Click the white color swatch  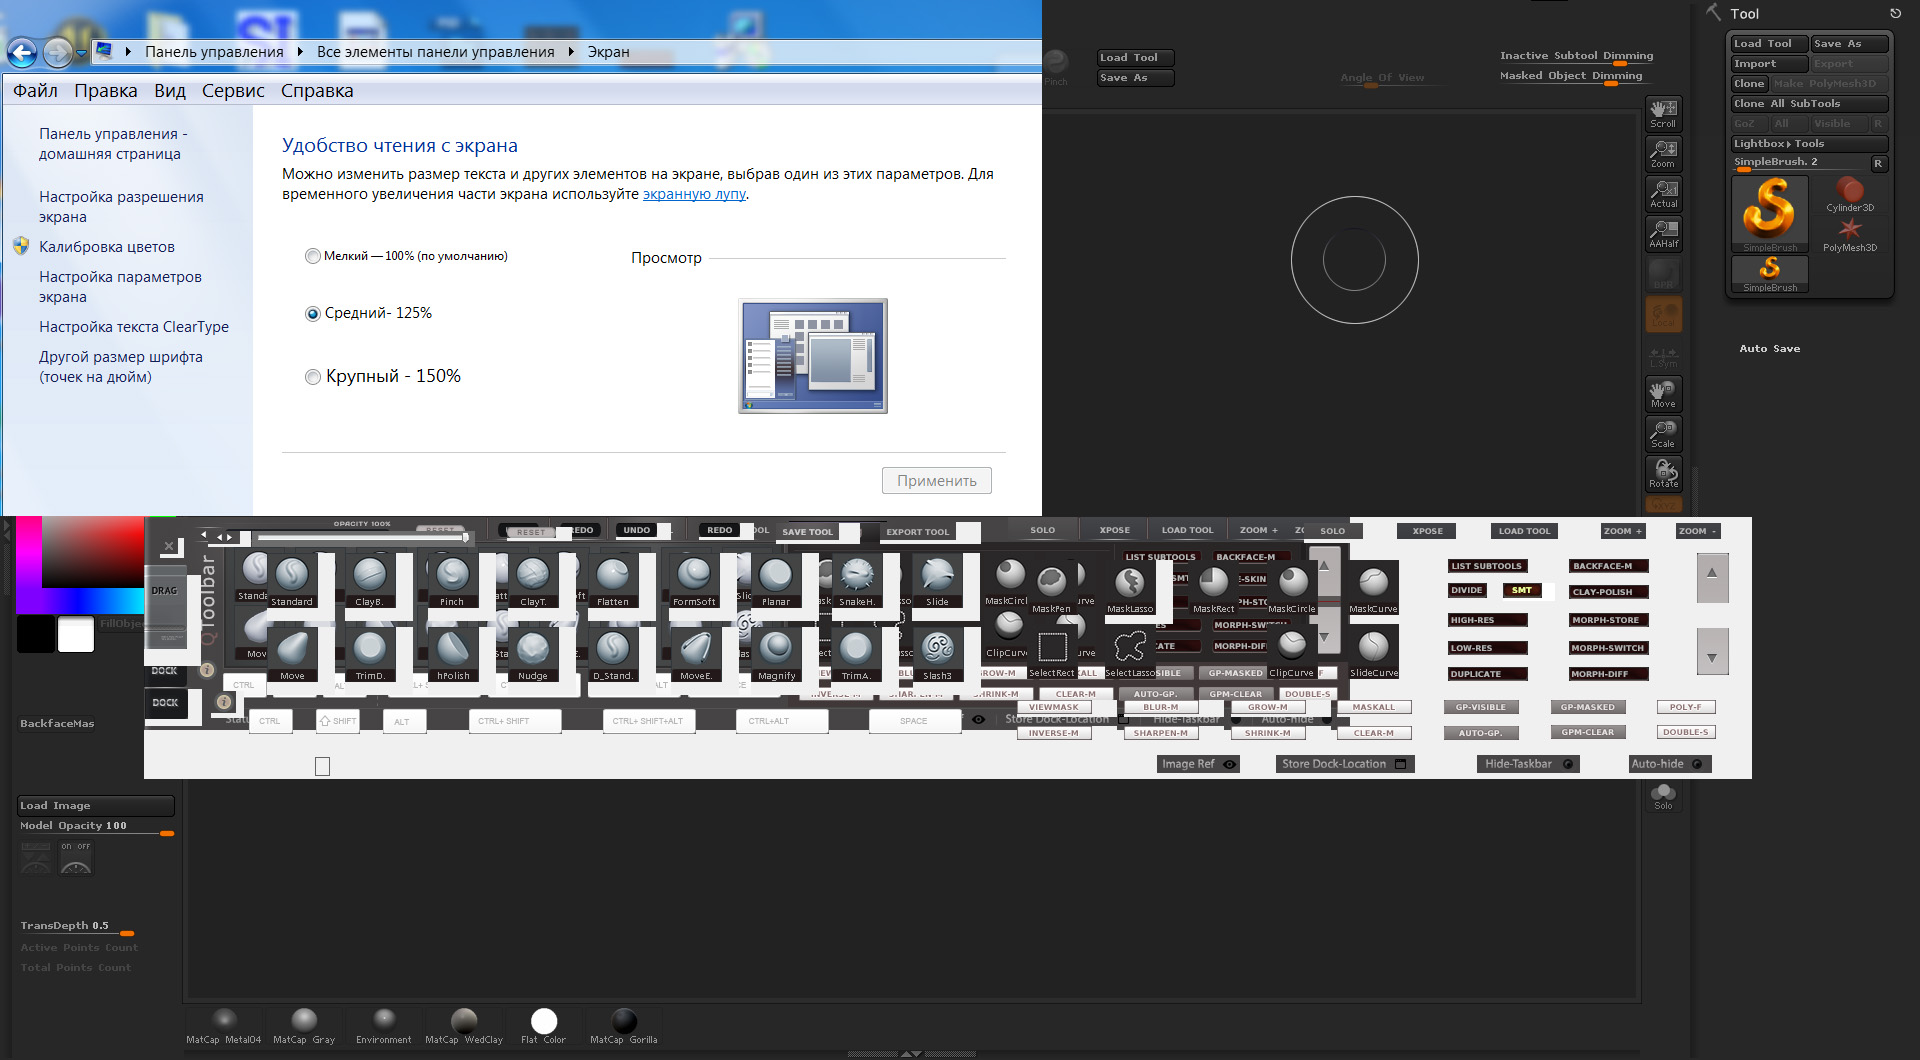click(76, 634)
